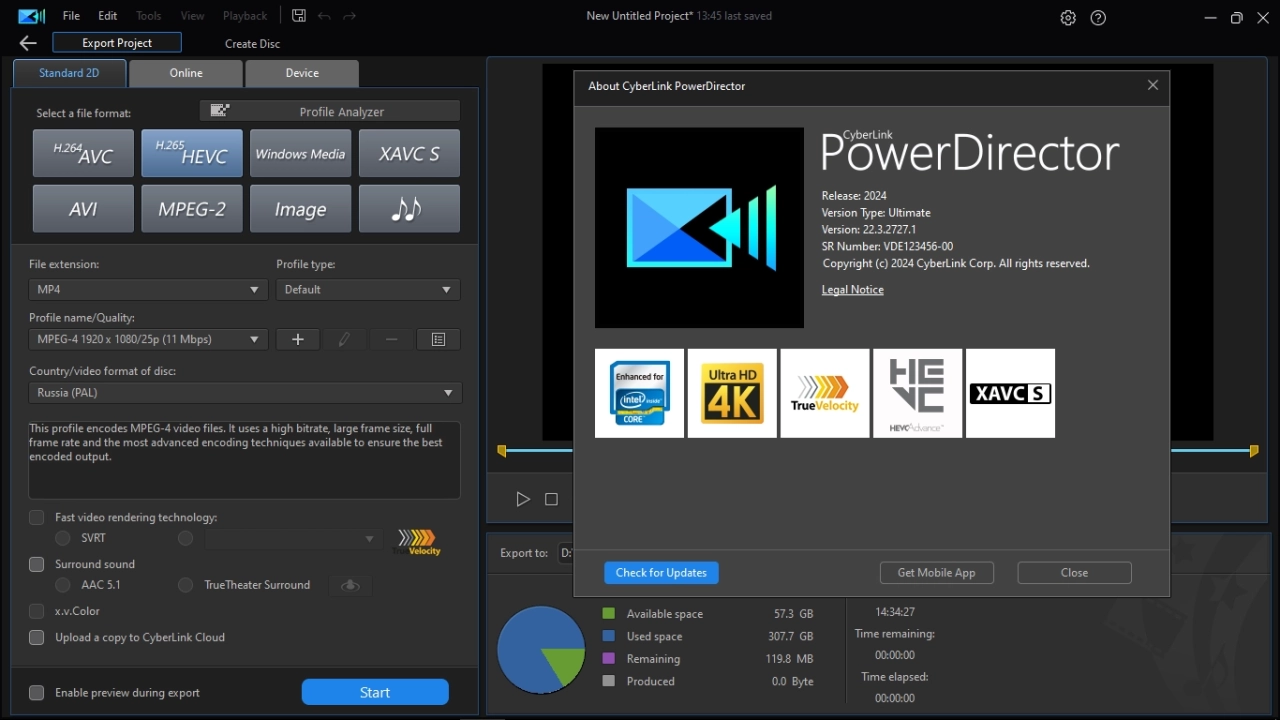Open settings gear icon in title bar
1280x720 pixels.
tap(1068, 18)
